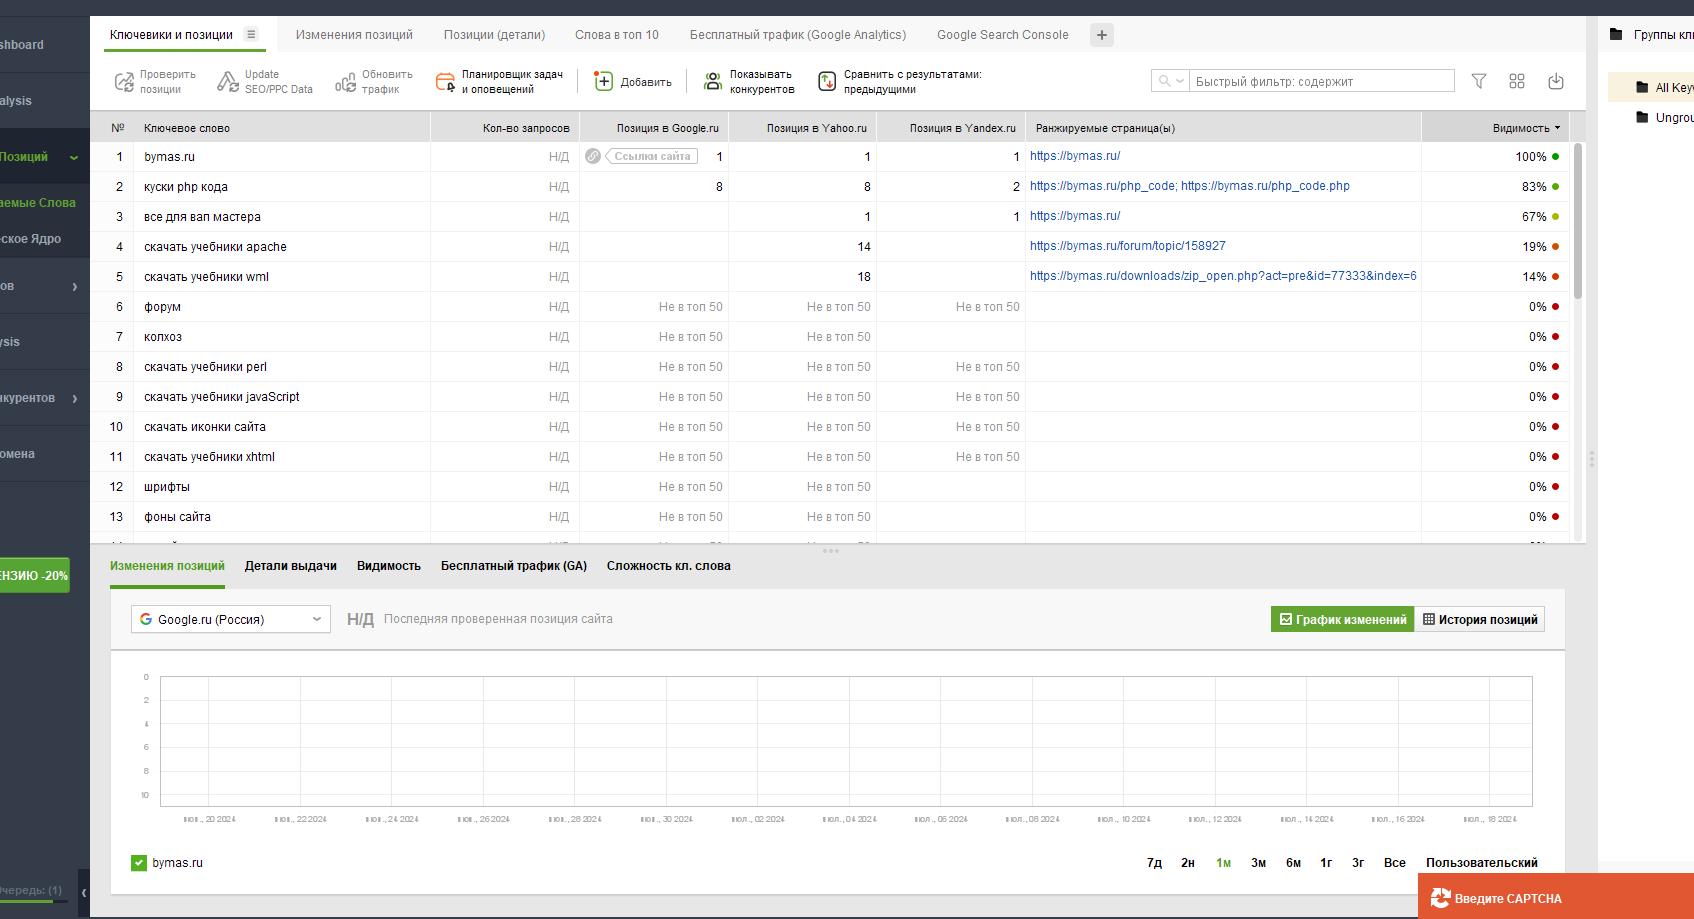Click the Введите CAPTCHA refresh icon
The image size is (1694, 919).
tap(1440, 898)
